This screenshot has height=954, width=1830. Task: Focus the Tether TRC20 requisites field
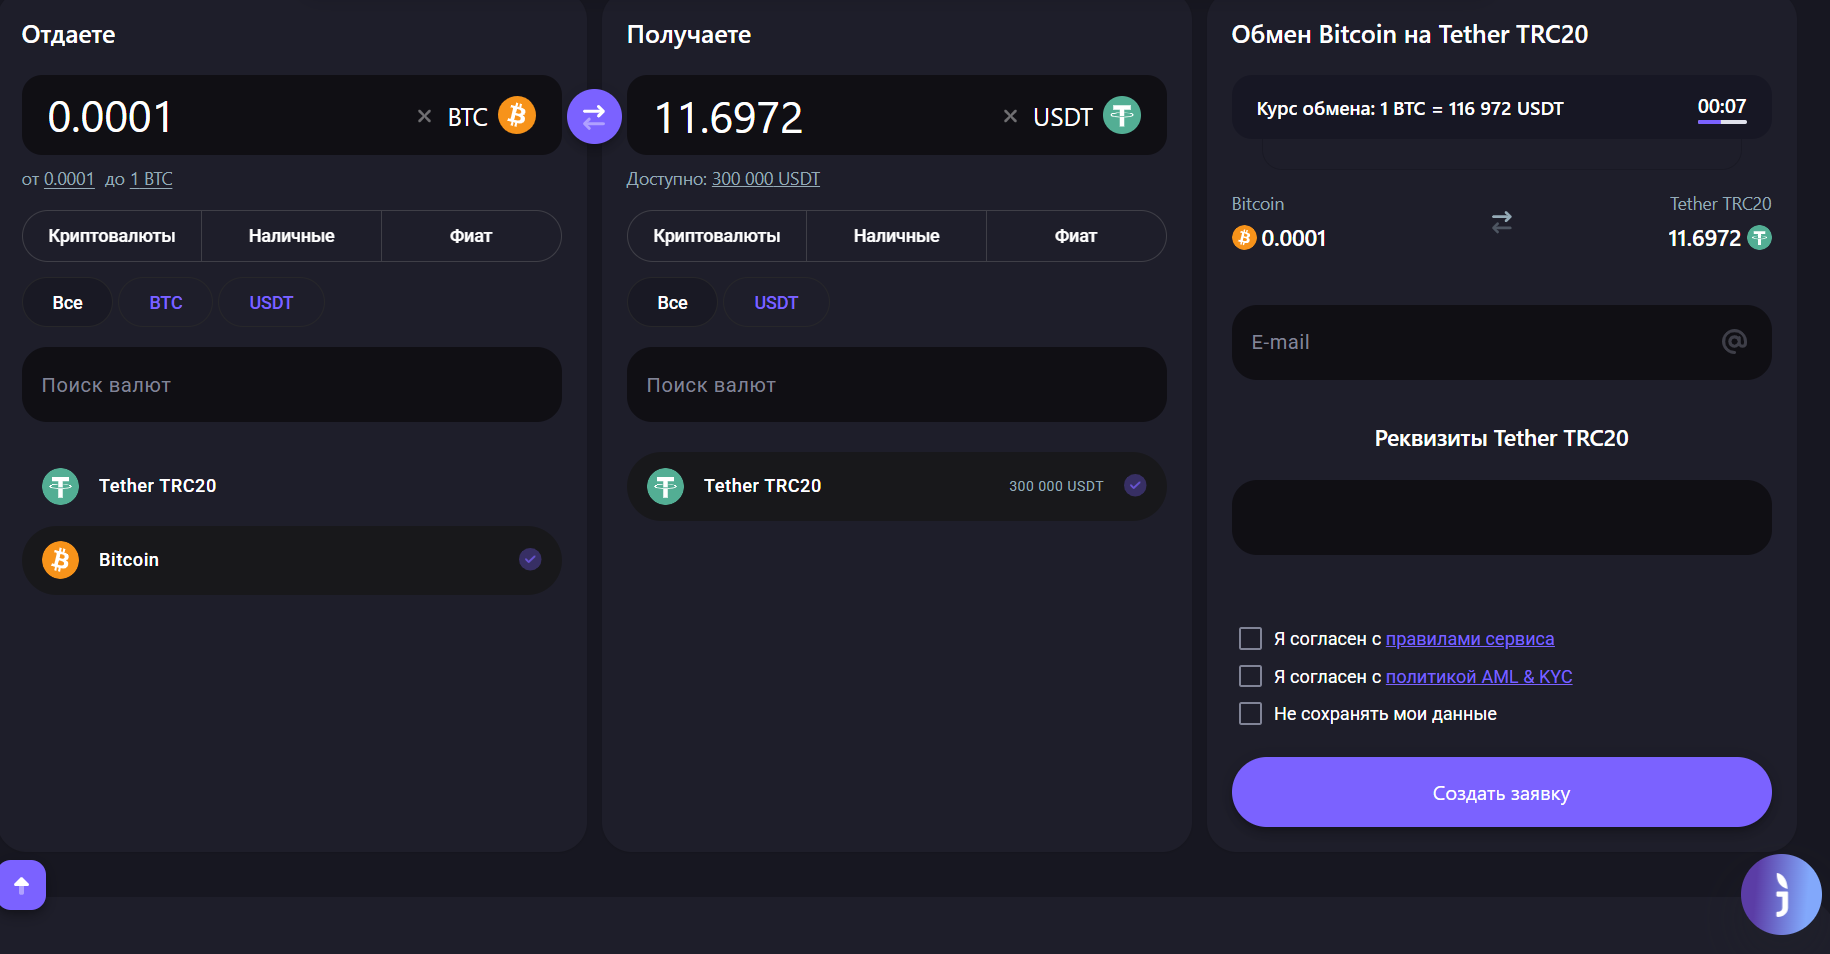pyautogui.click(x=1501, y=517)
